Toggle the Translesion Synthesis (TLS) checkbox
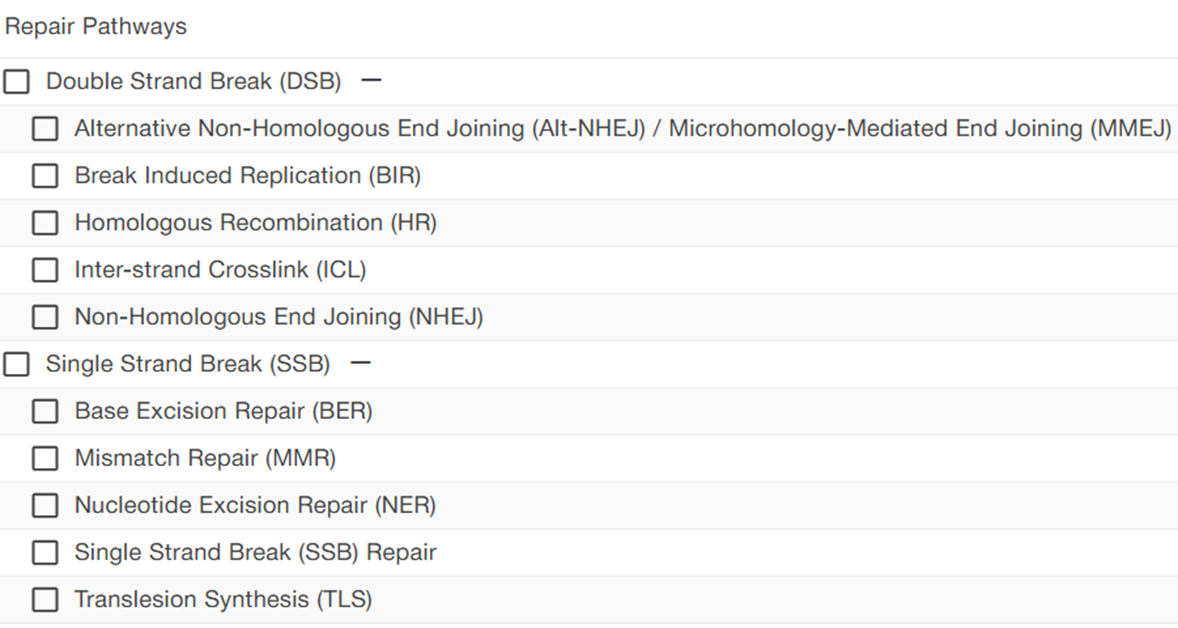Viewport: 1178px width, 628px height. click(x=45, y=599)
